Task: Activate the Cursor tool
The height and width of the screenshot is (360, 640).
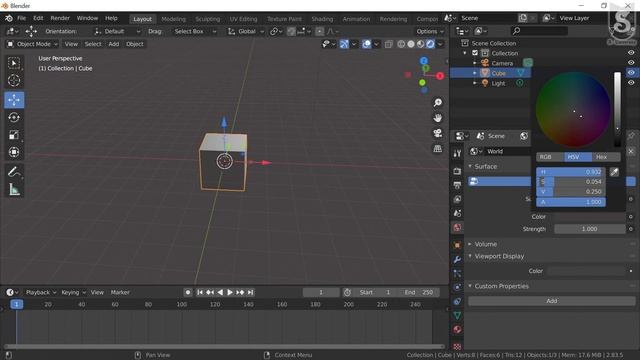Action: pos(14,80)
